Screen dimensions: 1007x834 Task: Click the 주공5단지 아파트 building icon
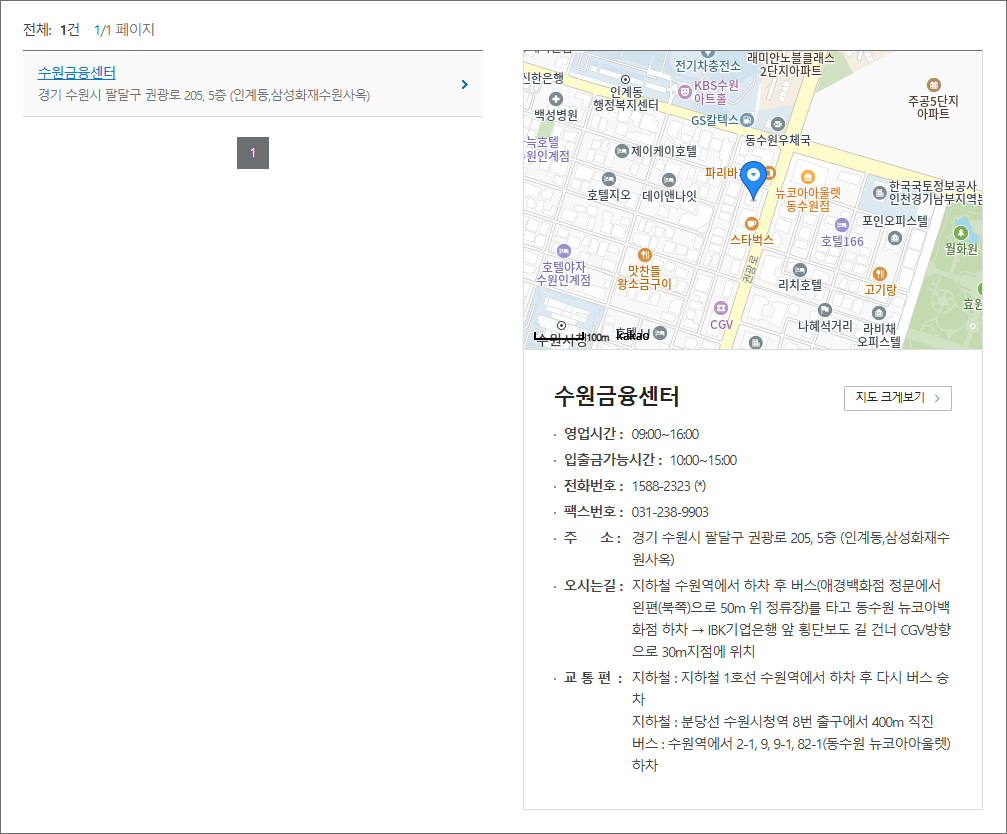[x=934, y=84]
